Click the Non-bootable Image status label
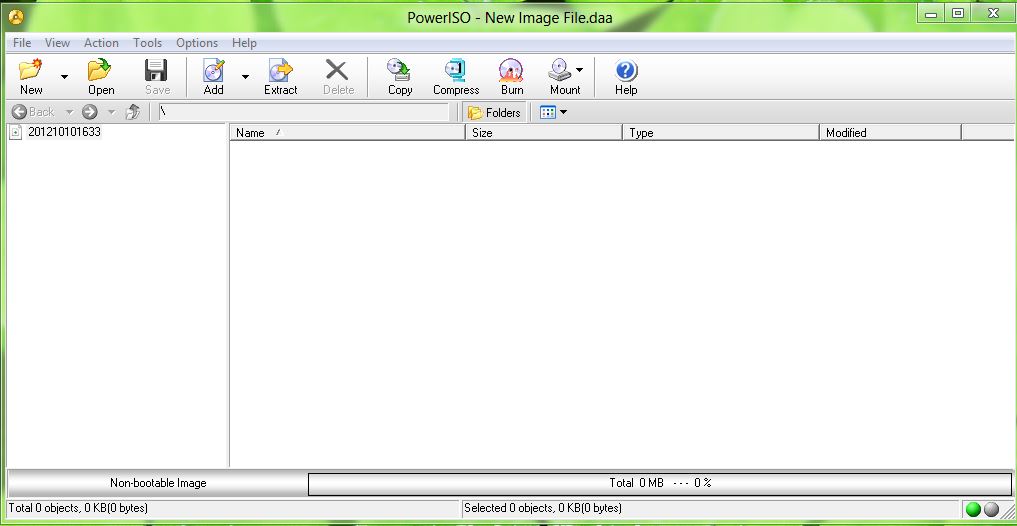Image resolution: width=1017 pixels, height=526 pixels. pos(158,483)
